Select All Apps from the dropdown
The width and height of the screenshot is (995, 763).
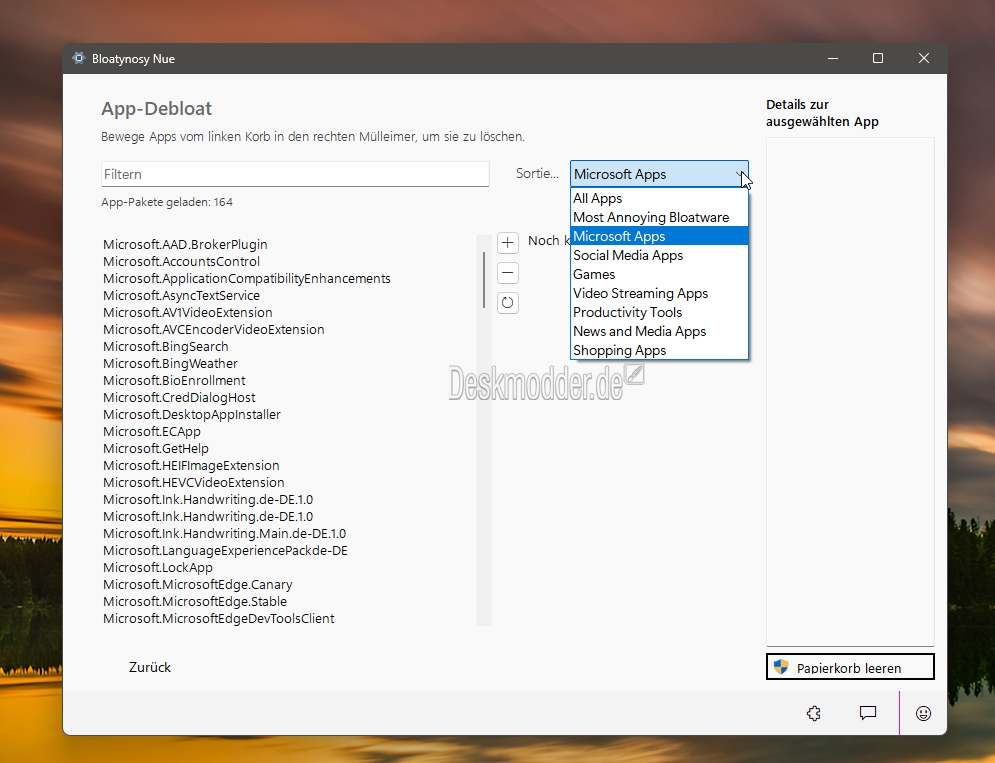coord(659,198)
